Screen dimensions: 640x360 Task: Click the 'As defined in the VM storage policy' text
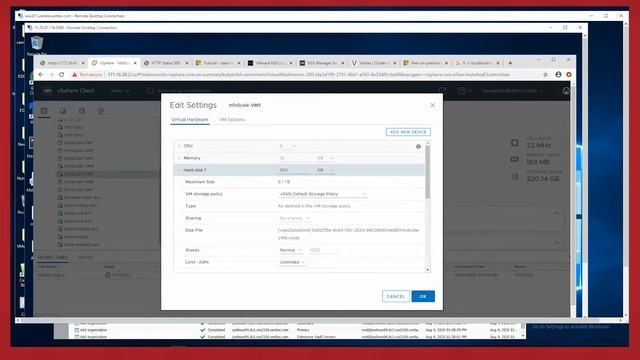(x=314, y=206)
